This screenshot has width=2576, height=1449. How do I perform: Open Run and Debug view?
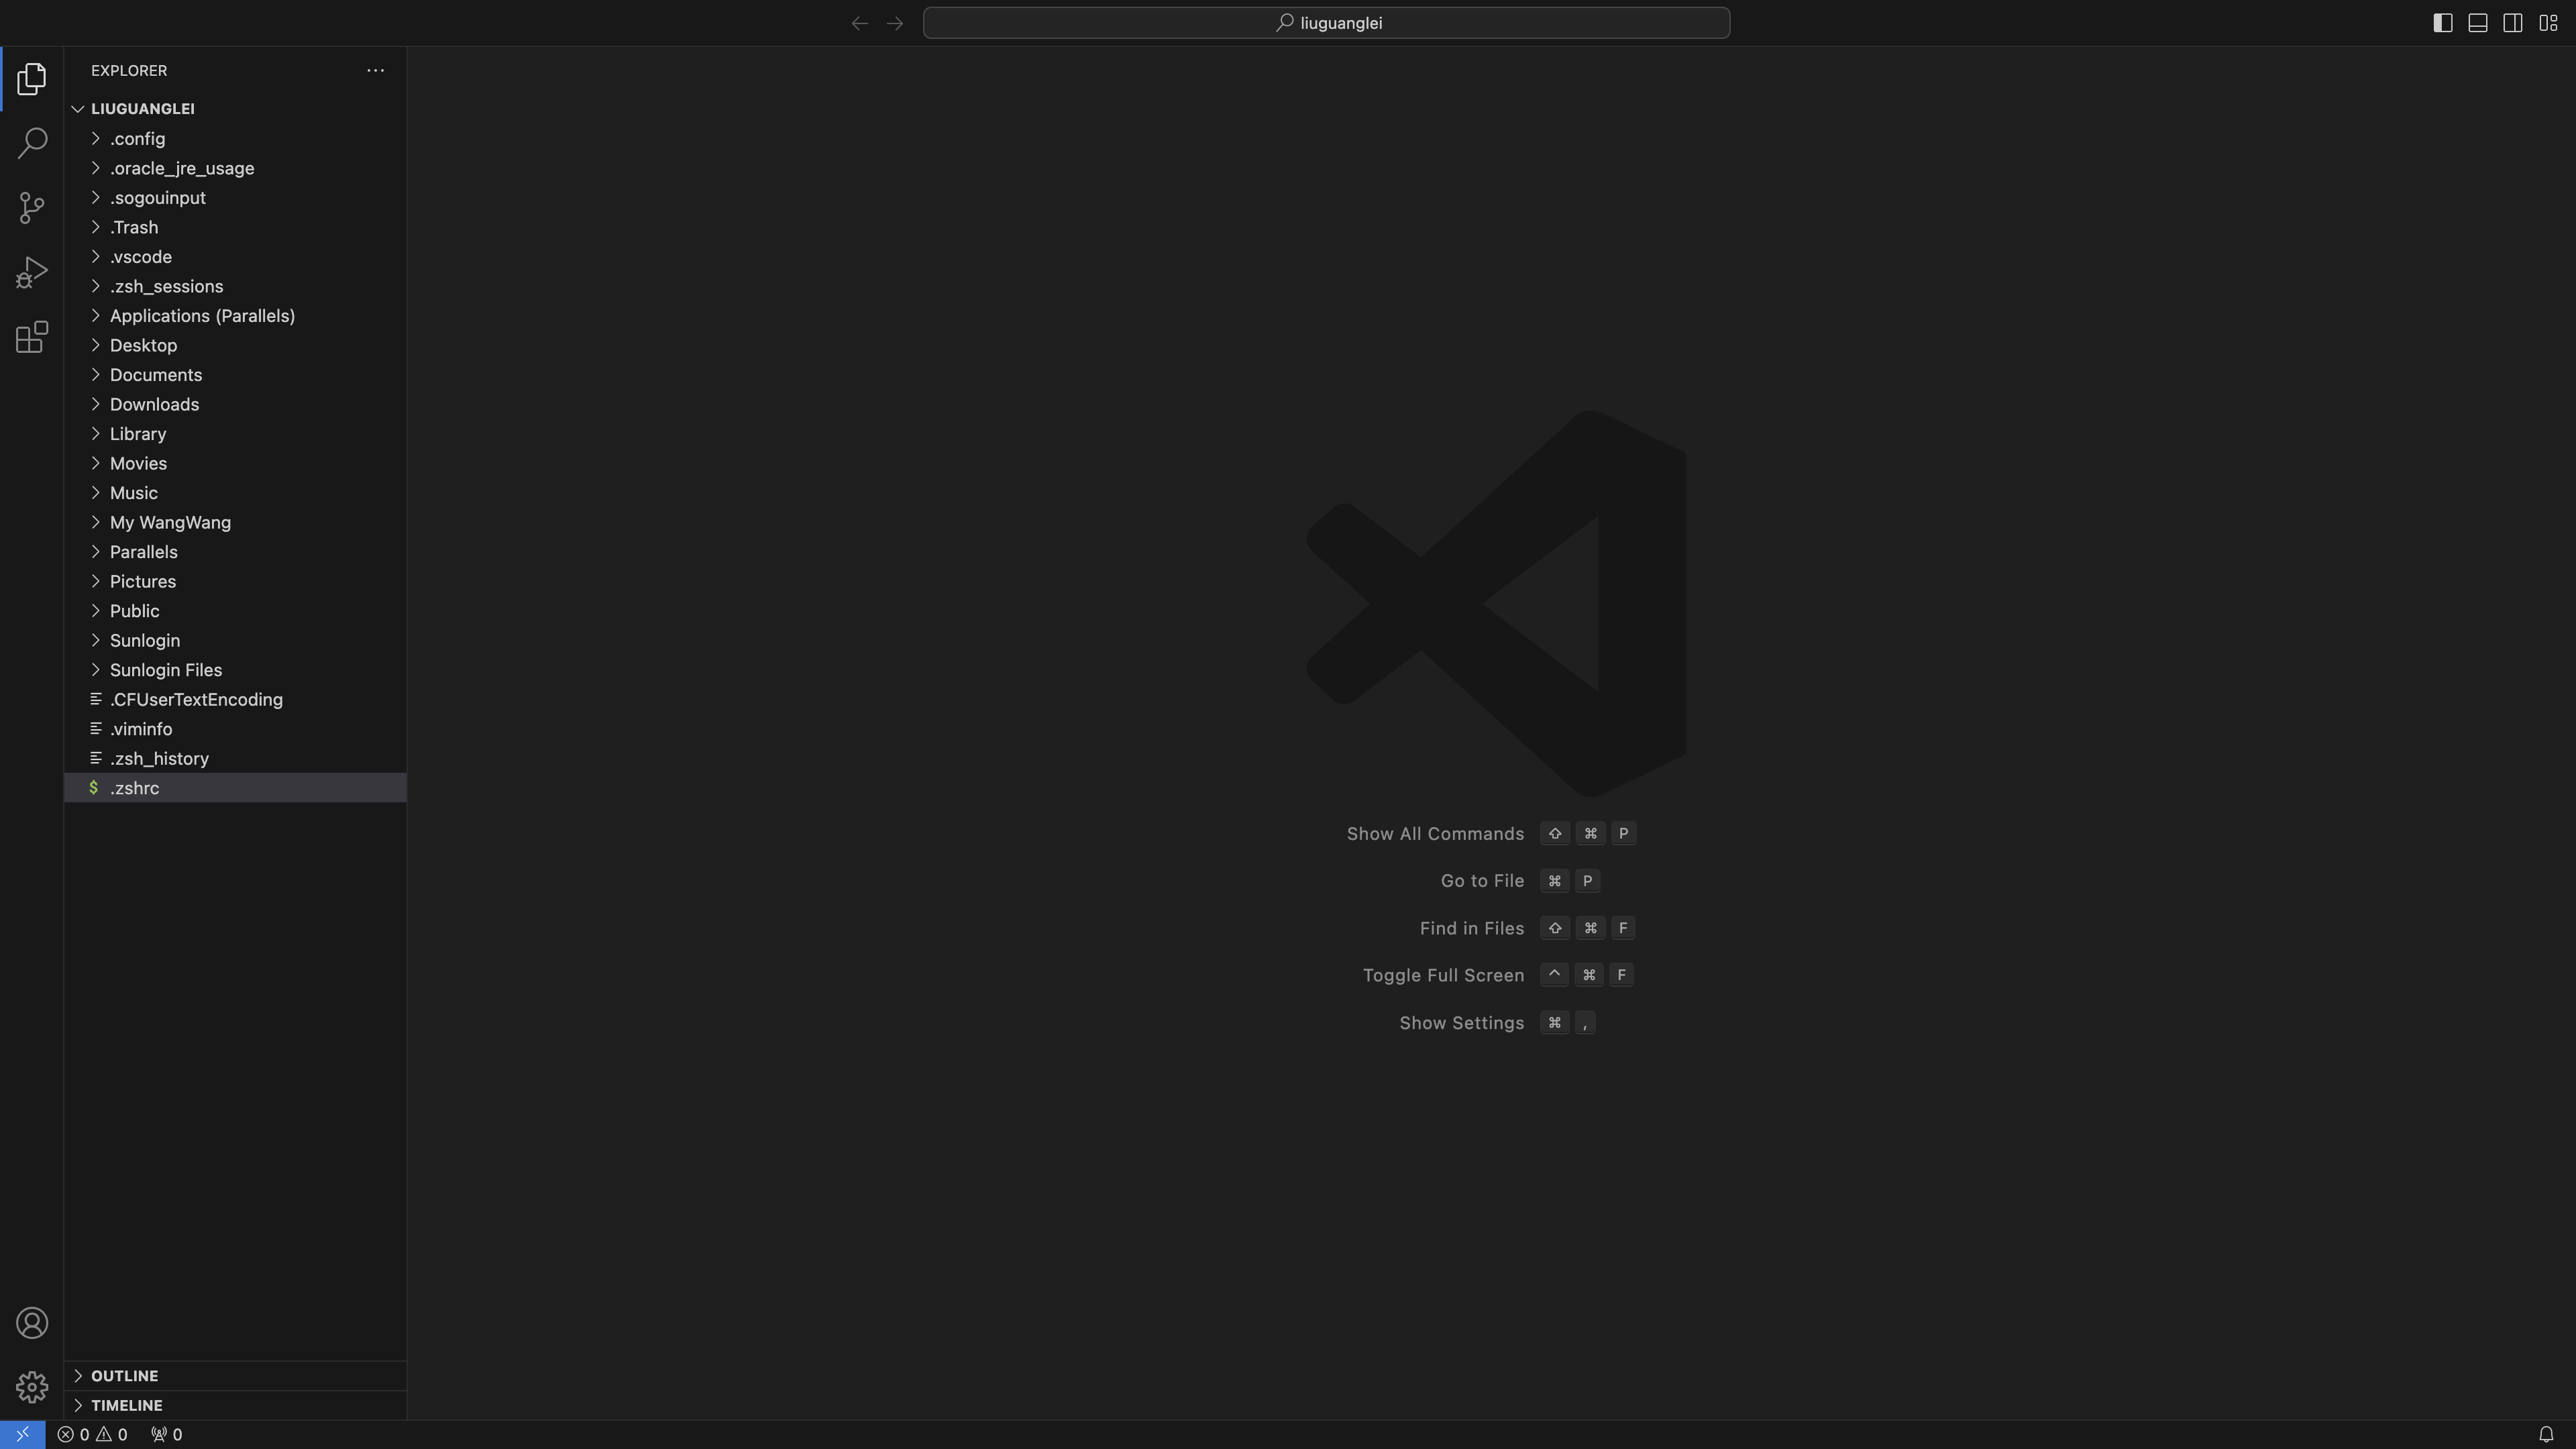pos(32,272)
